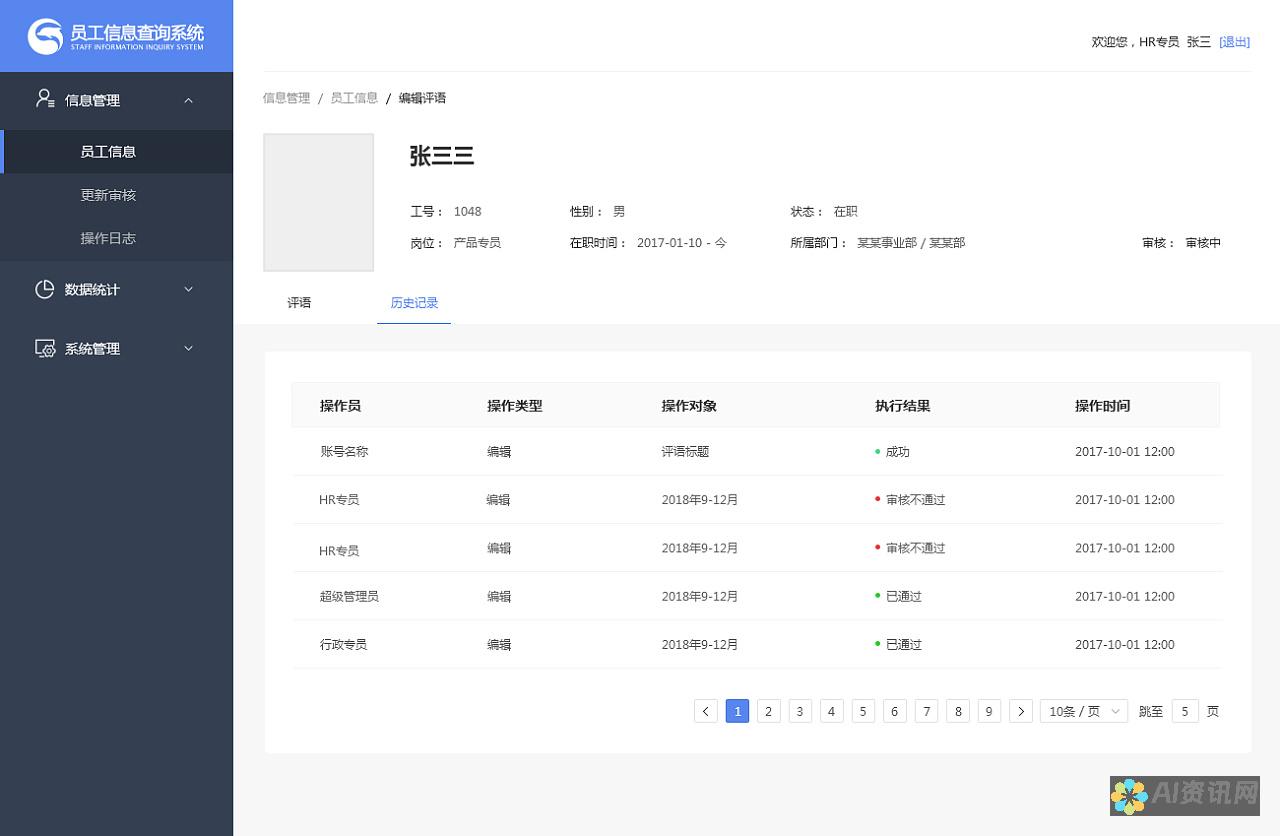Switch to the 历史记录 tab
Image resolution: width=1280 pixels, height=836 pixels.
click(414, 302)
